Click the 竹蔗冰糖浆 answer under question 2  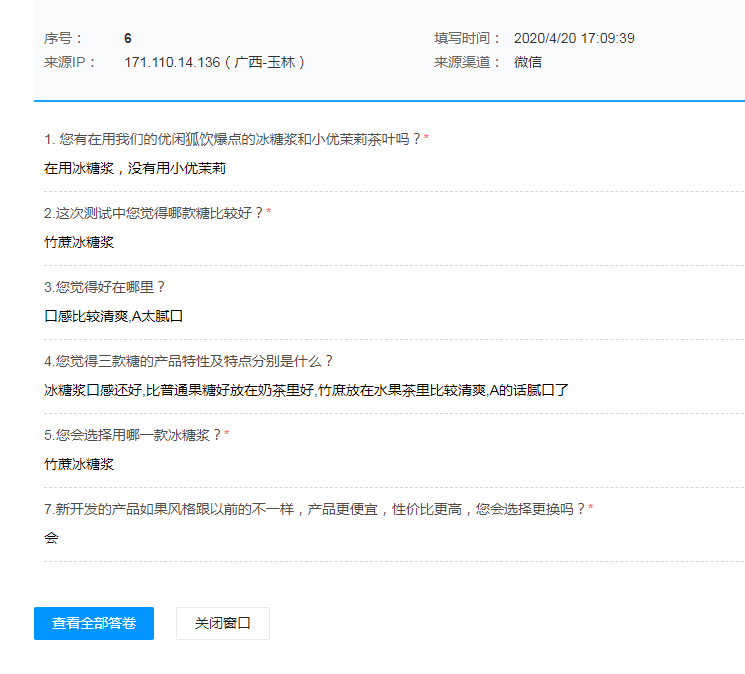pyautogui.click(x=79, y=242)
